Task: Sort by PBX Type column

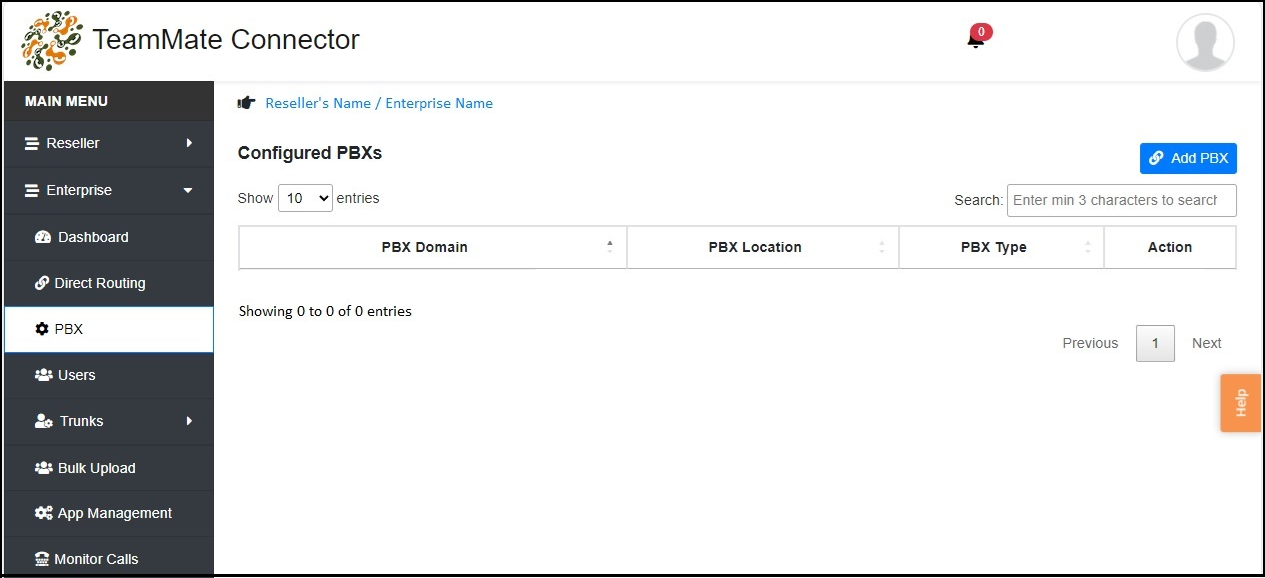Action: click(1001, 247)
